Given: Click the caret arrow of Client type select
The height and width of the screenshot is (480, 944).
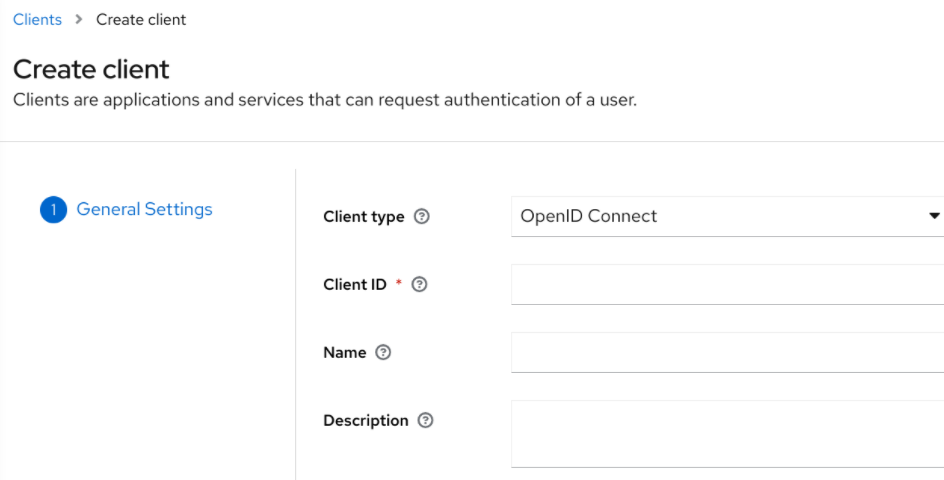Looking at the screenshot, I should 934,216.
